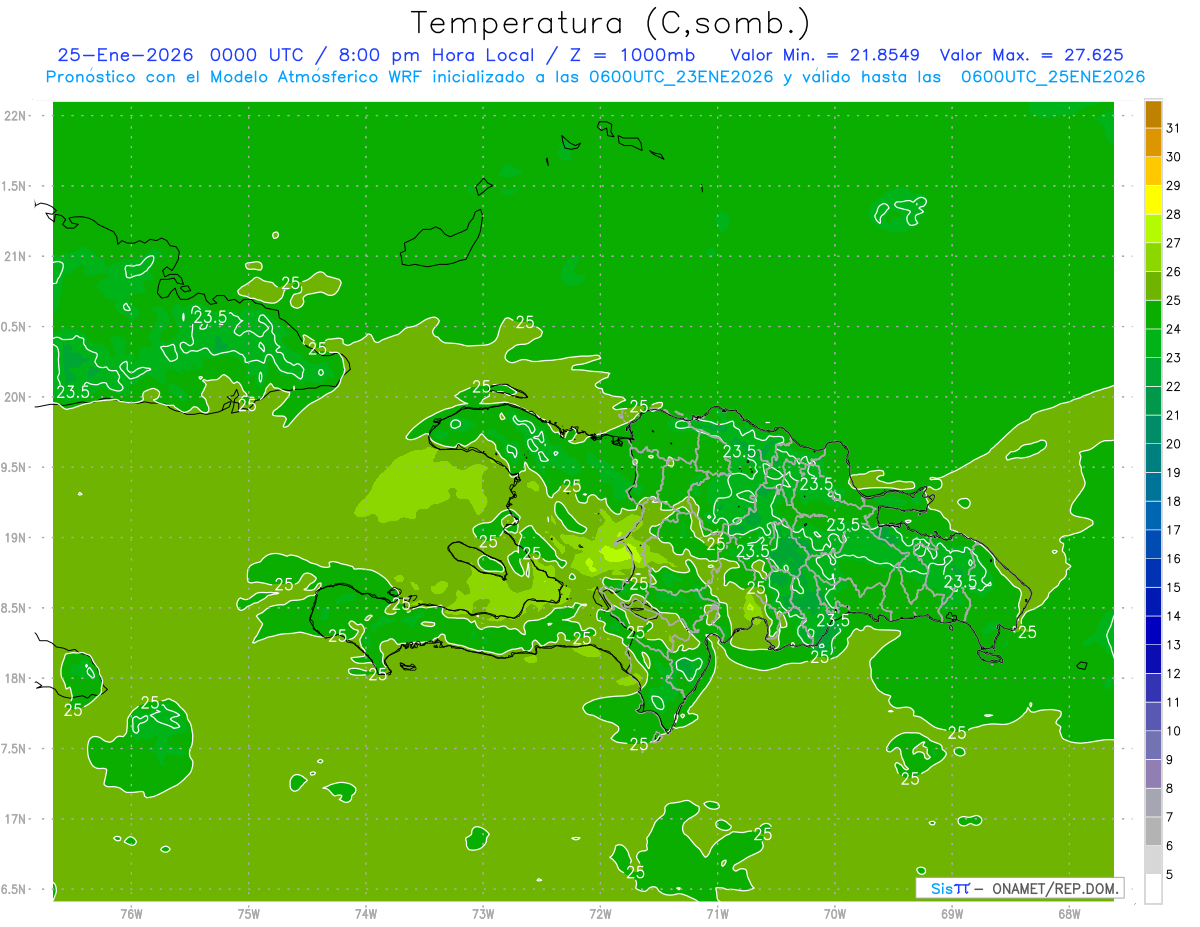Click the legend number '15'

[x=1173, y=588]
